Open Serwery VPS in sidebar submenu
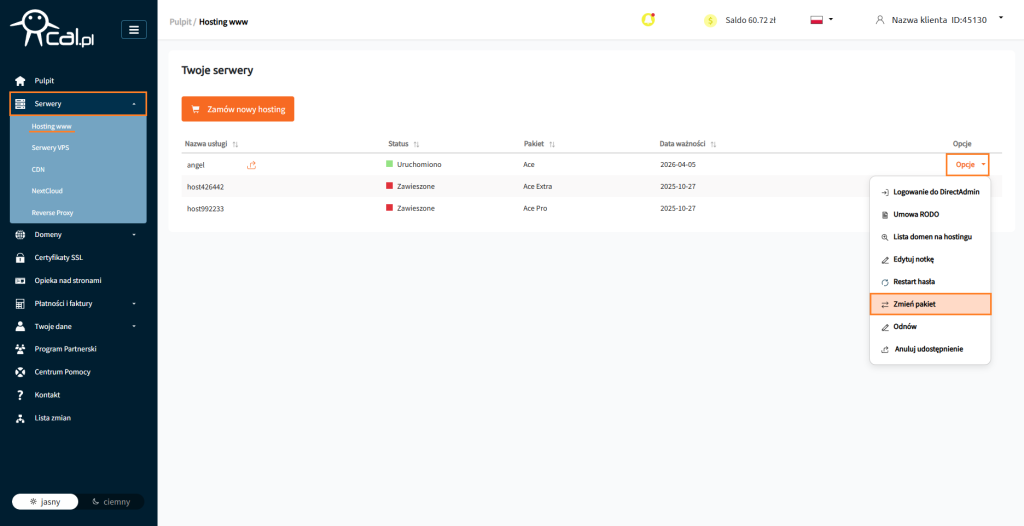 click(x=50, y=148)
